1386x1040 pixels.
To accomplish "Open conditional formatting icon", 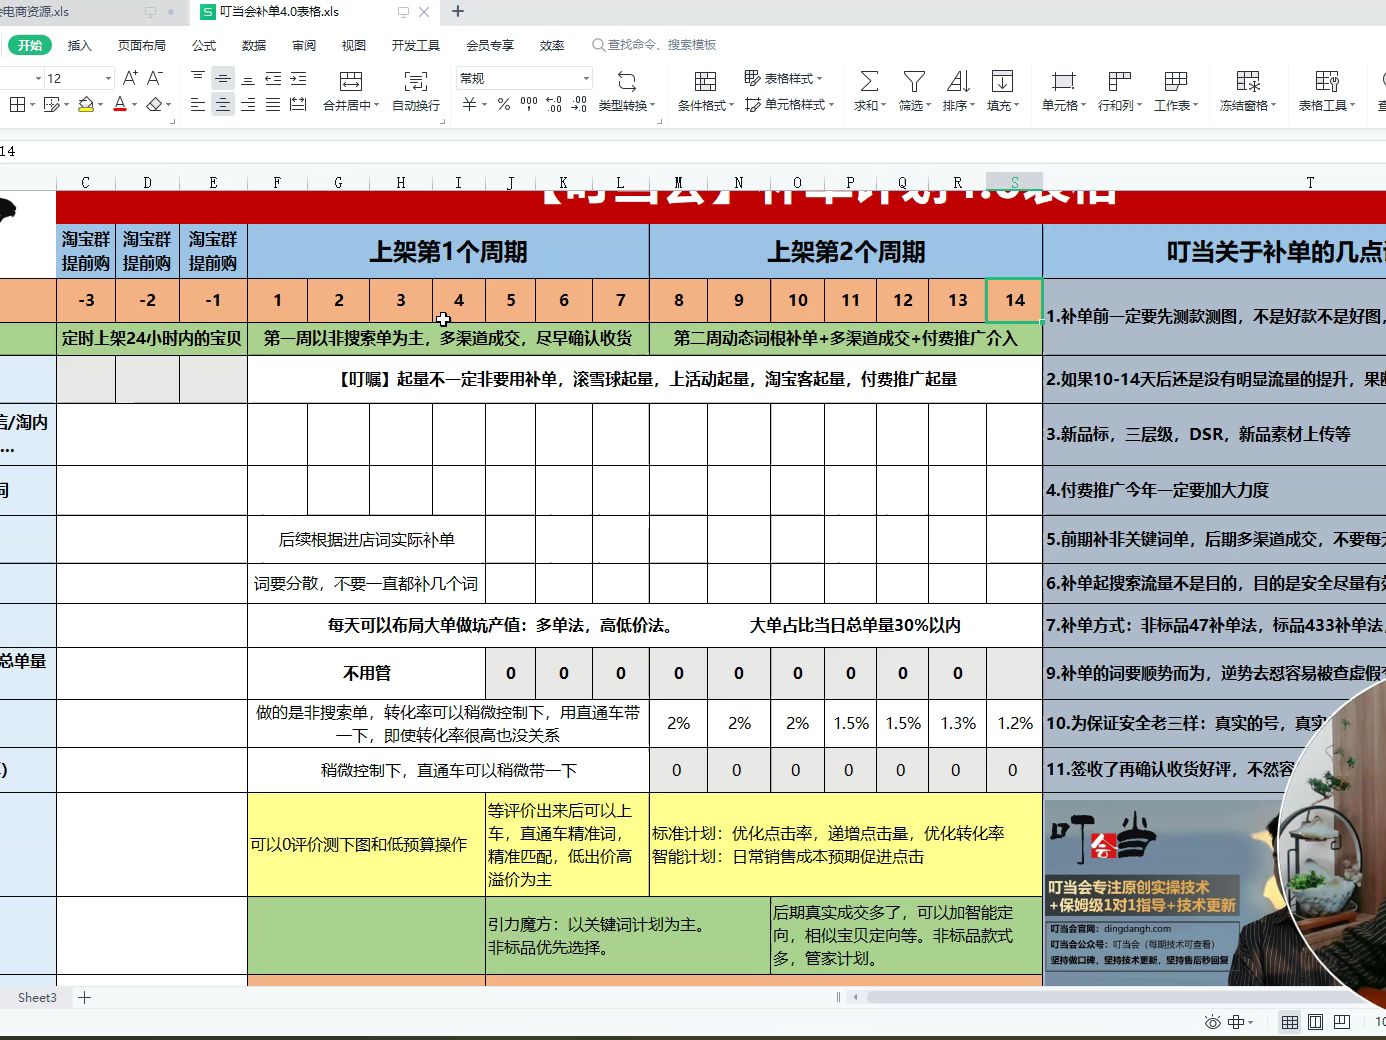I will 705,81.
